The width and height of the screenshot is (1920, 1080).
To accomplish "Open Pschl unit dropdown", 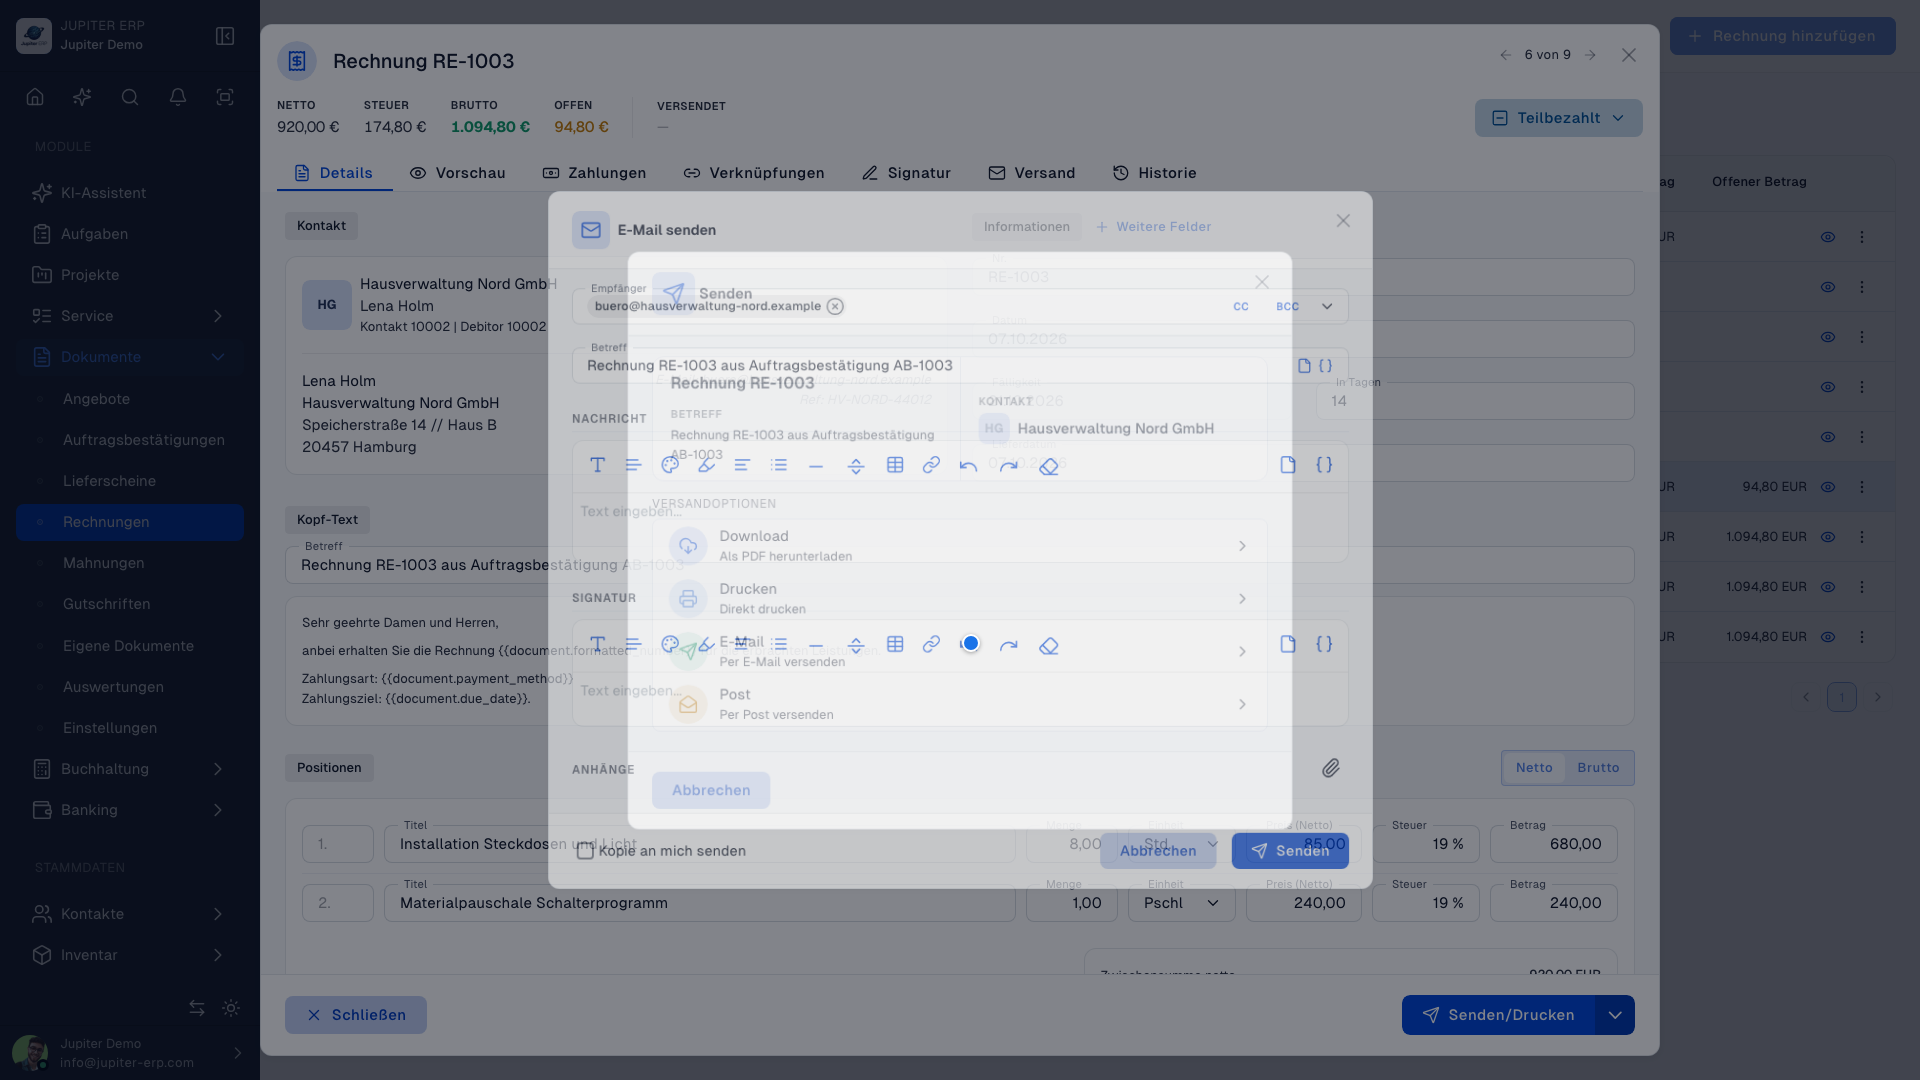I will pos(1181,903).
